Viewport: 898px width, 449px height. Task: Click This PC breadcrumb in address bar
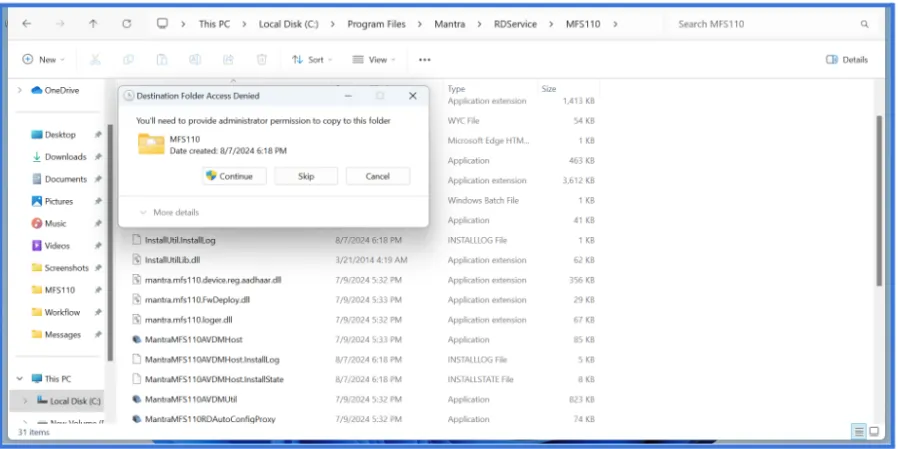pyautogui.click(x=214, y=24)
